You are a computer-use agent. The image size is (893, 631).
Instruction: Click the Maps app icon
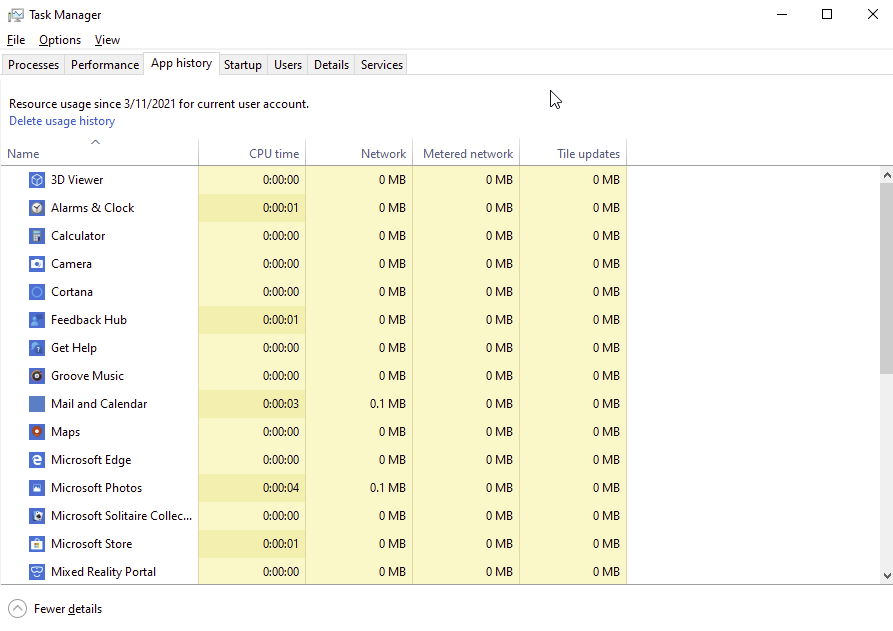(x=37, y=432)
